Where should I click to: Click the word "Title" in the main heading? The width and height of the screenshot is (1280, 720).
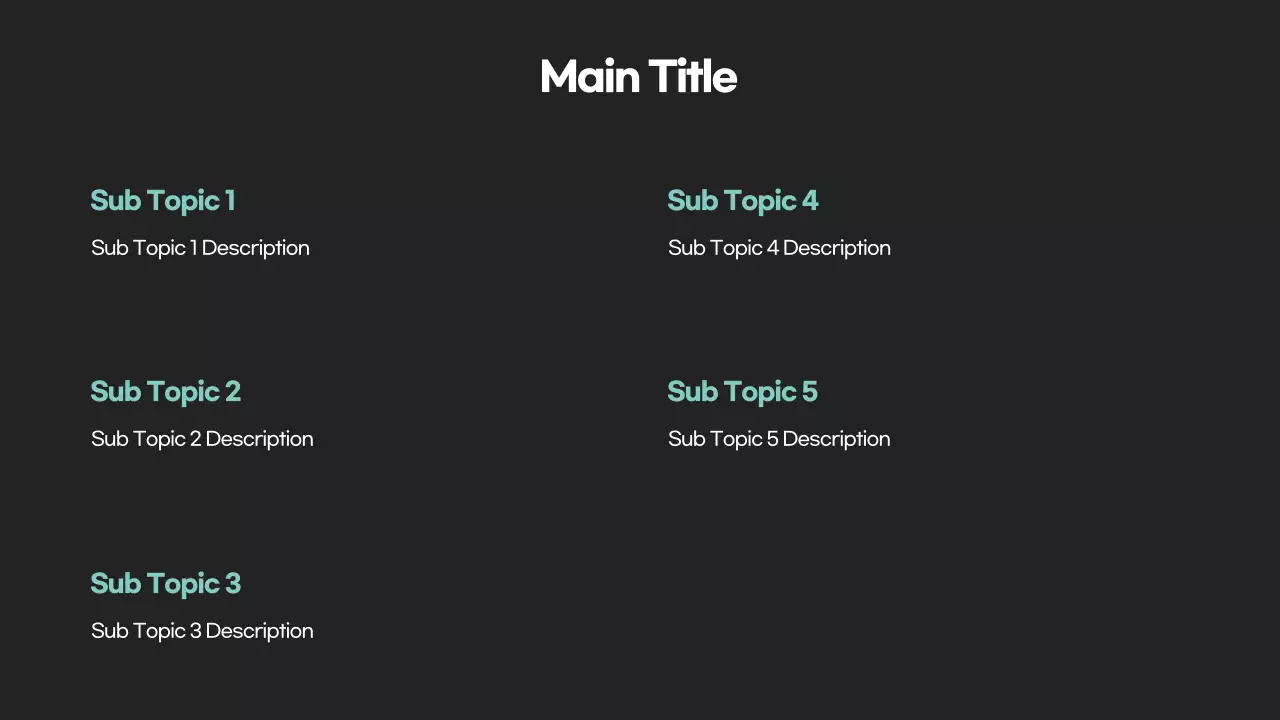[x=692, y=77]
